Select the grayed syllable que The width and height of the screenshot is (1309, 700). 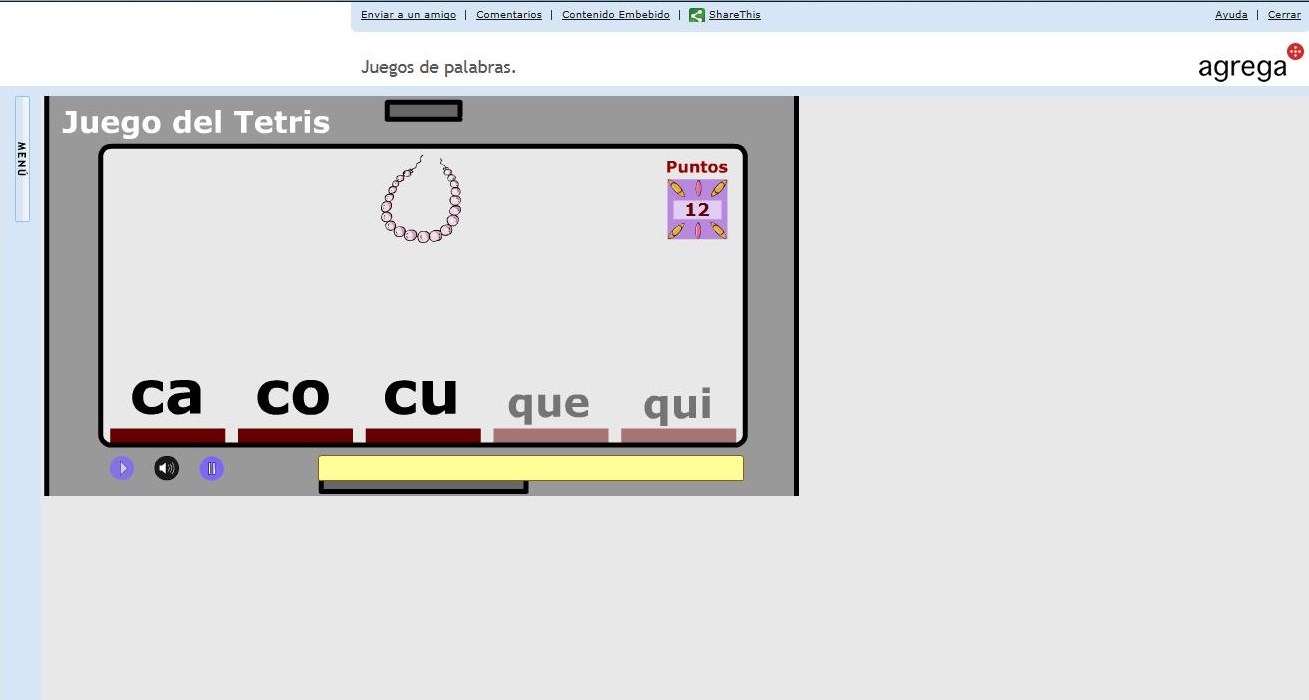click(548, 401)
